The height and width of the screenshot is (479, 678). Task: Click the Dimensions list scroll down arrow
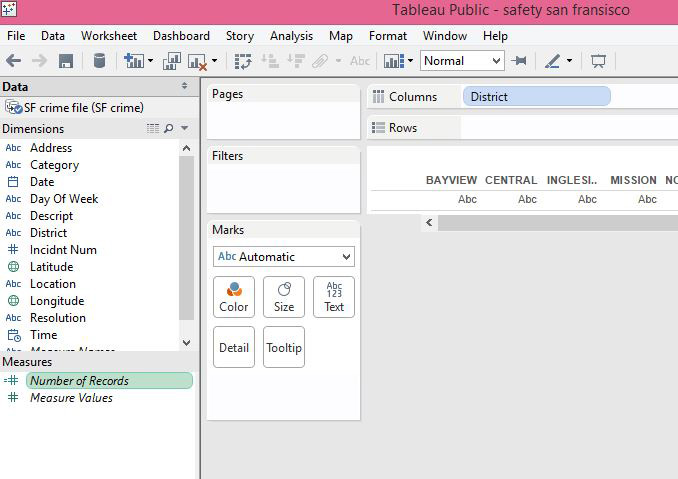[x=186, y=343]
